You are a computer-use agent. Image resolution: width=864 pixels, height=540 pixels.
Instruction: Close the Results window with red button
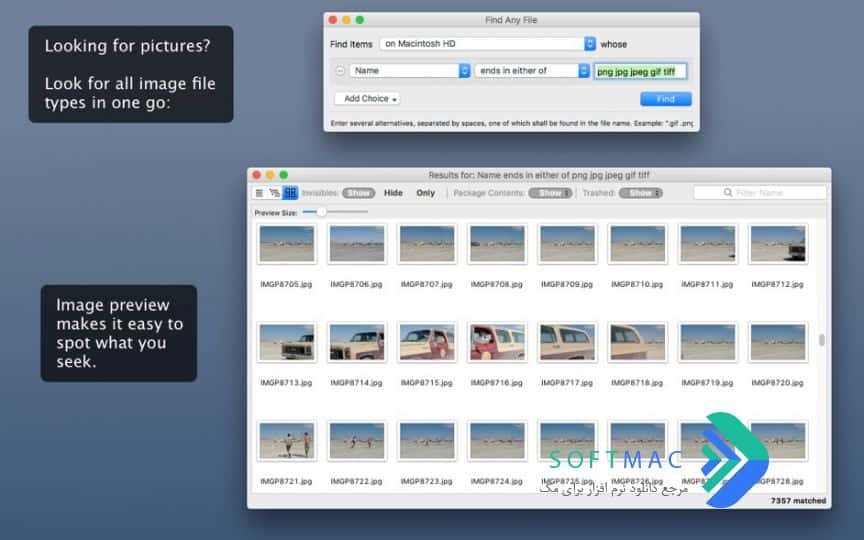(257, 175)
